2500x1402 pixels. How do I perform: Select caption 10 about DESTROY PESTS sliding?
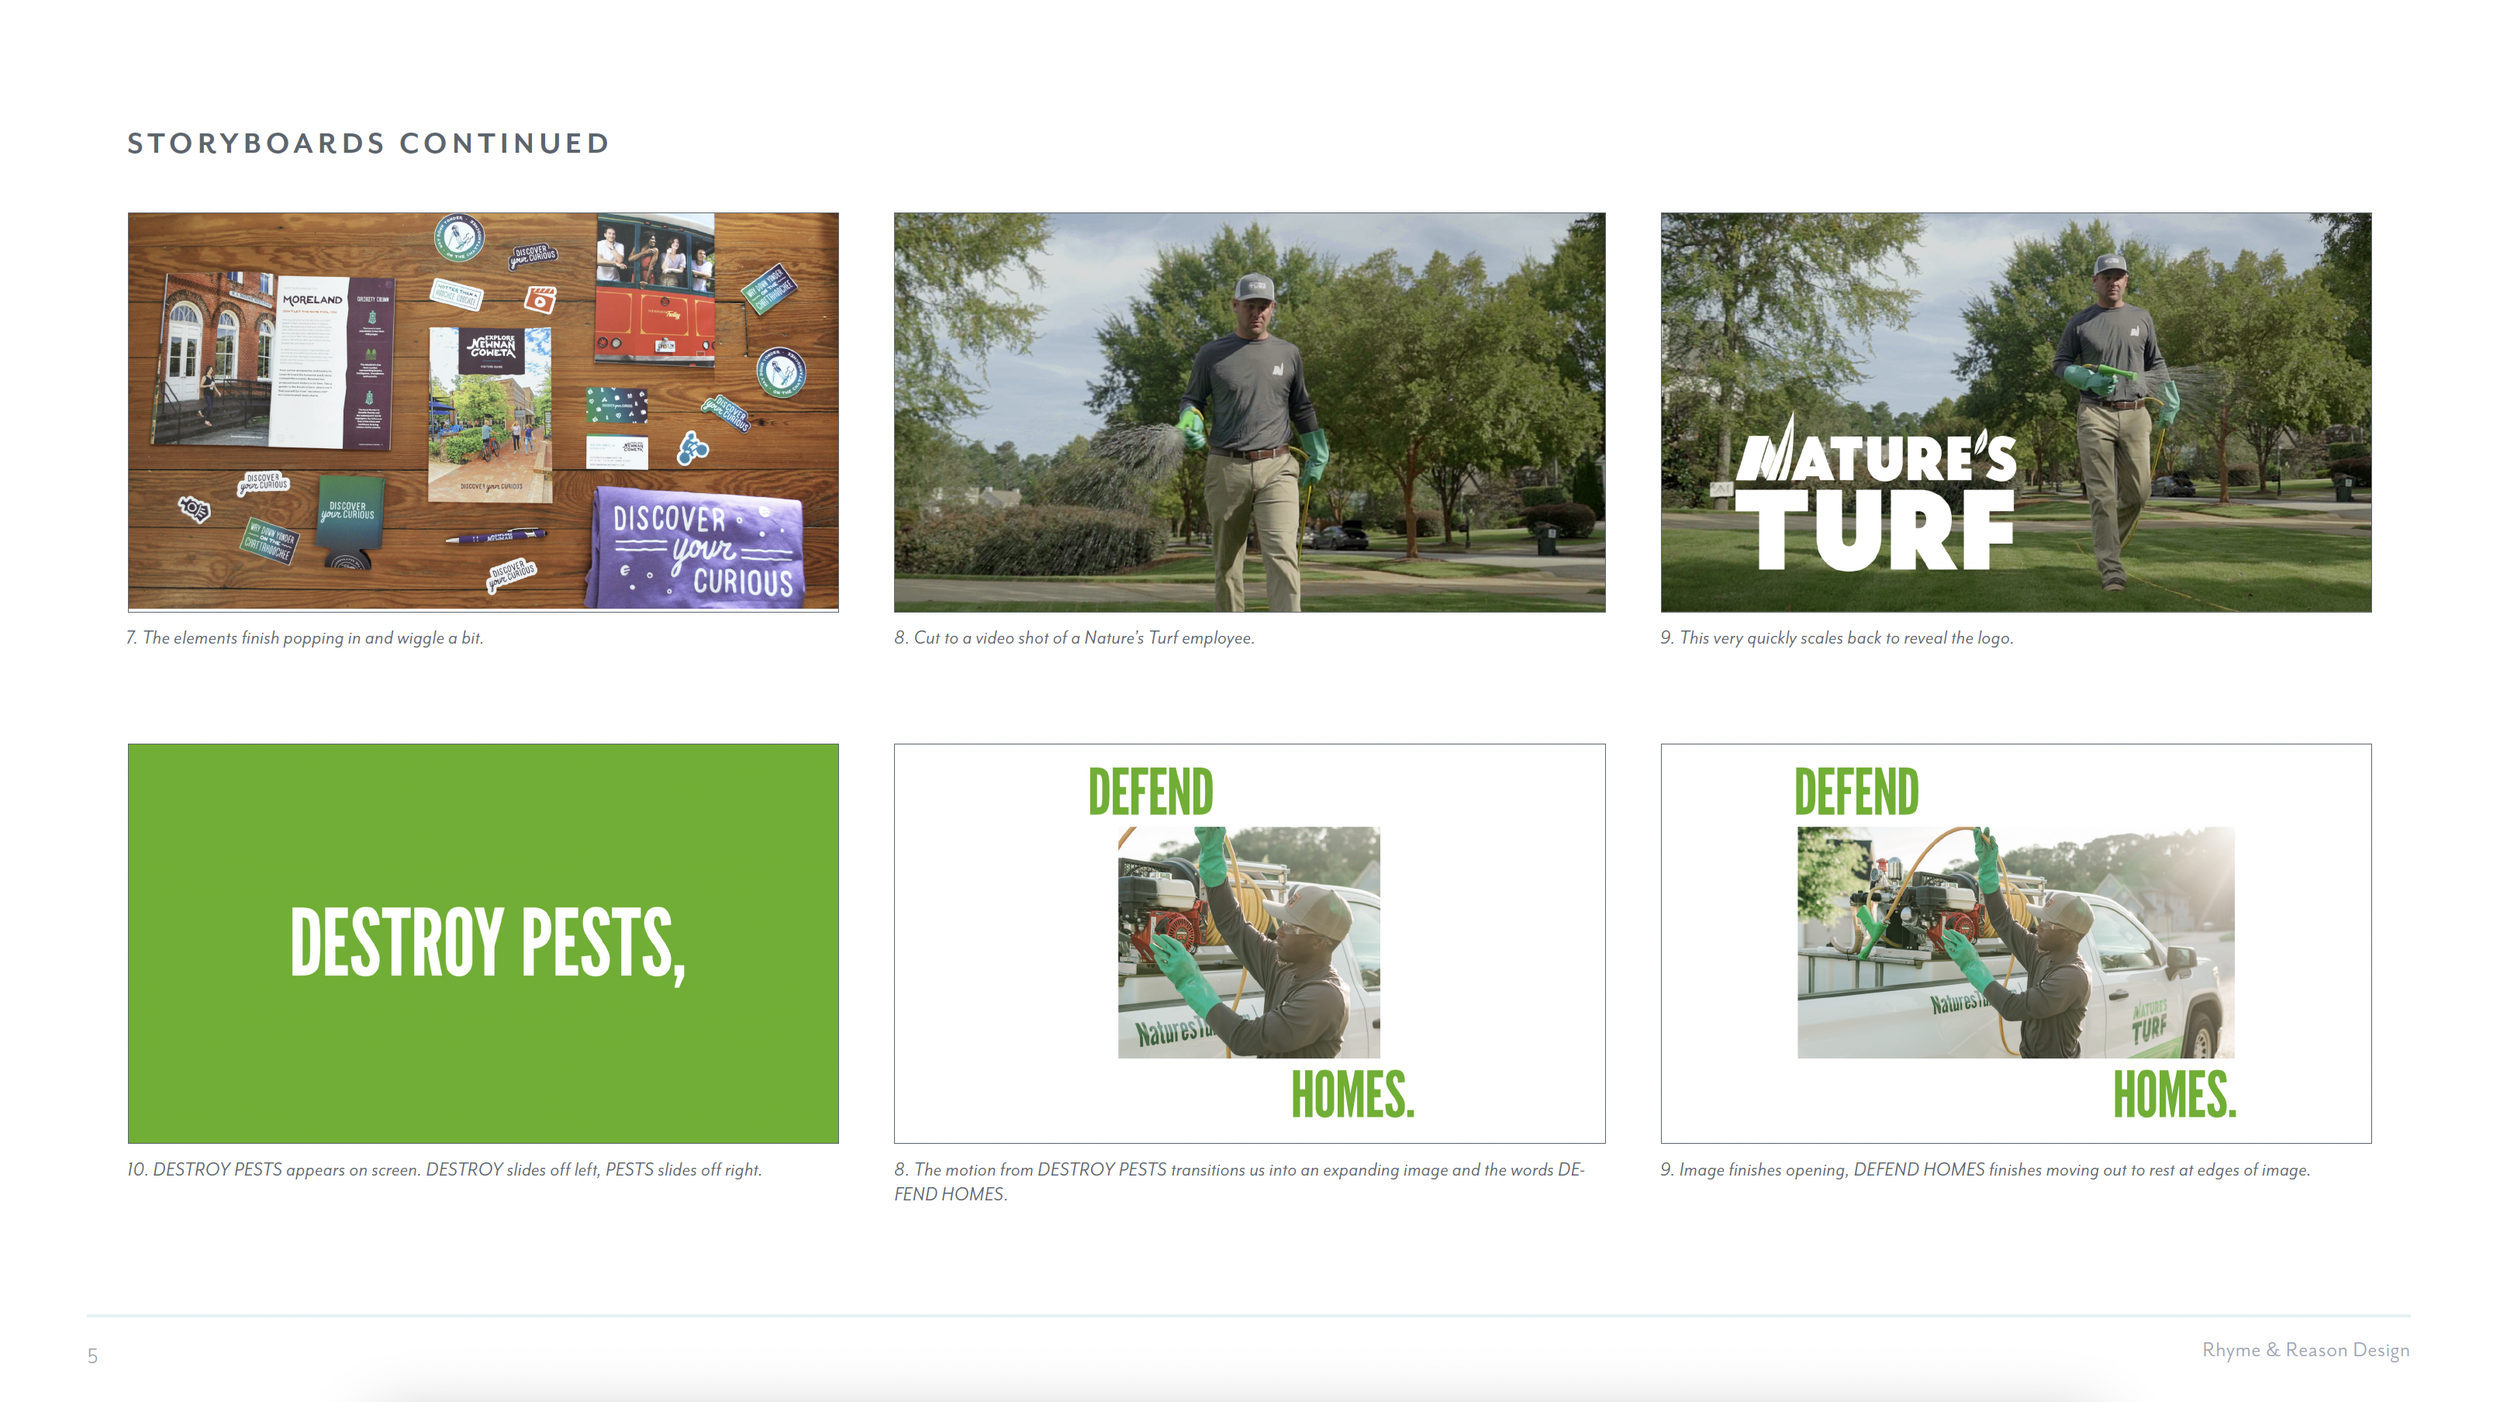[x=444, y=1169]
